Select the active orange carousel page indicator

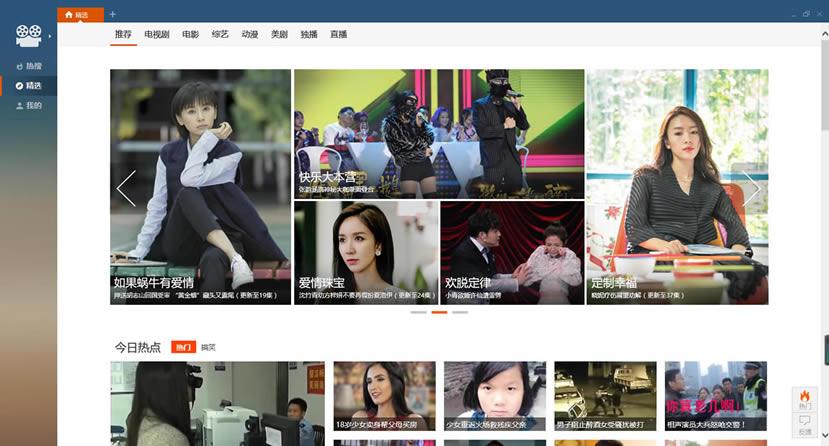[x=439, y=312]
